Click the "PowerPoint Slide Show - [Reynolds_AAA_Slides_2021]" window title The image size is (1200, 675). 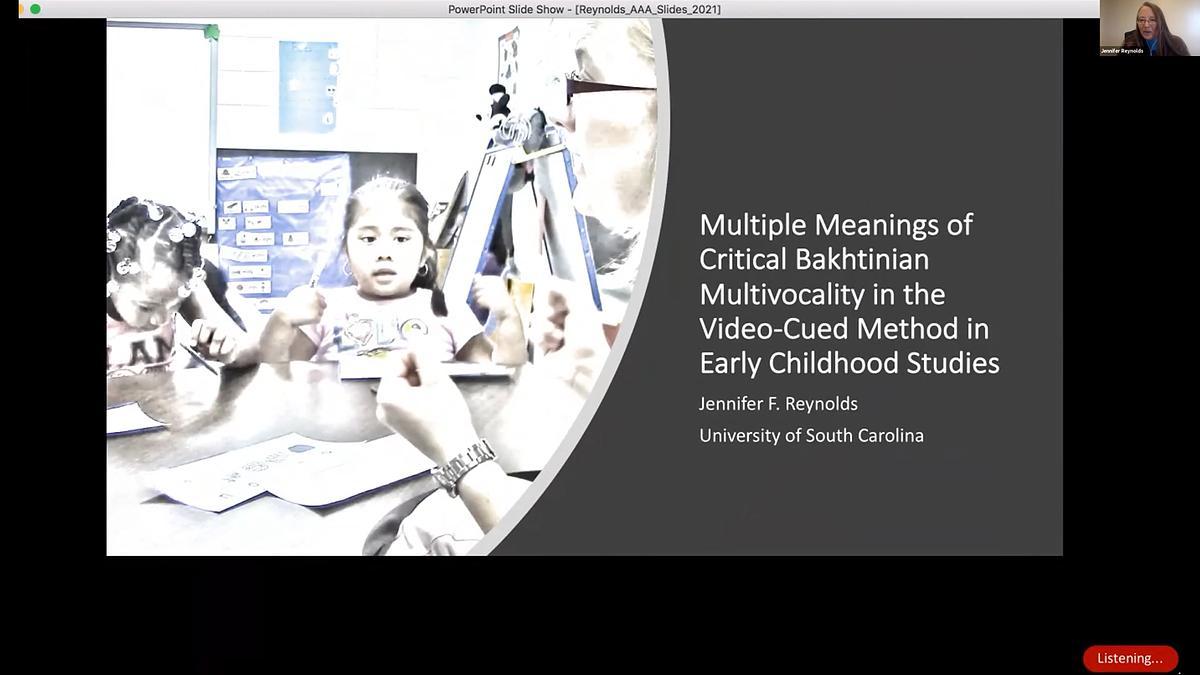tap(585, 9)
